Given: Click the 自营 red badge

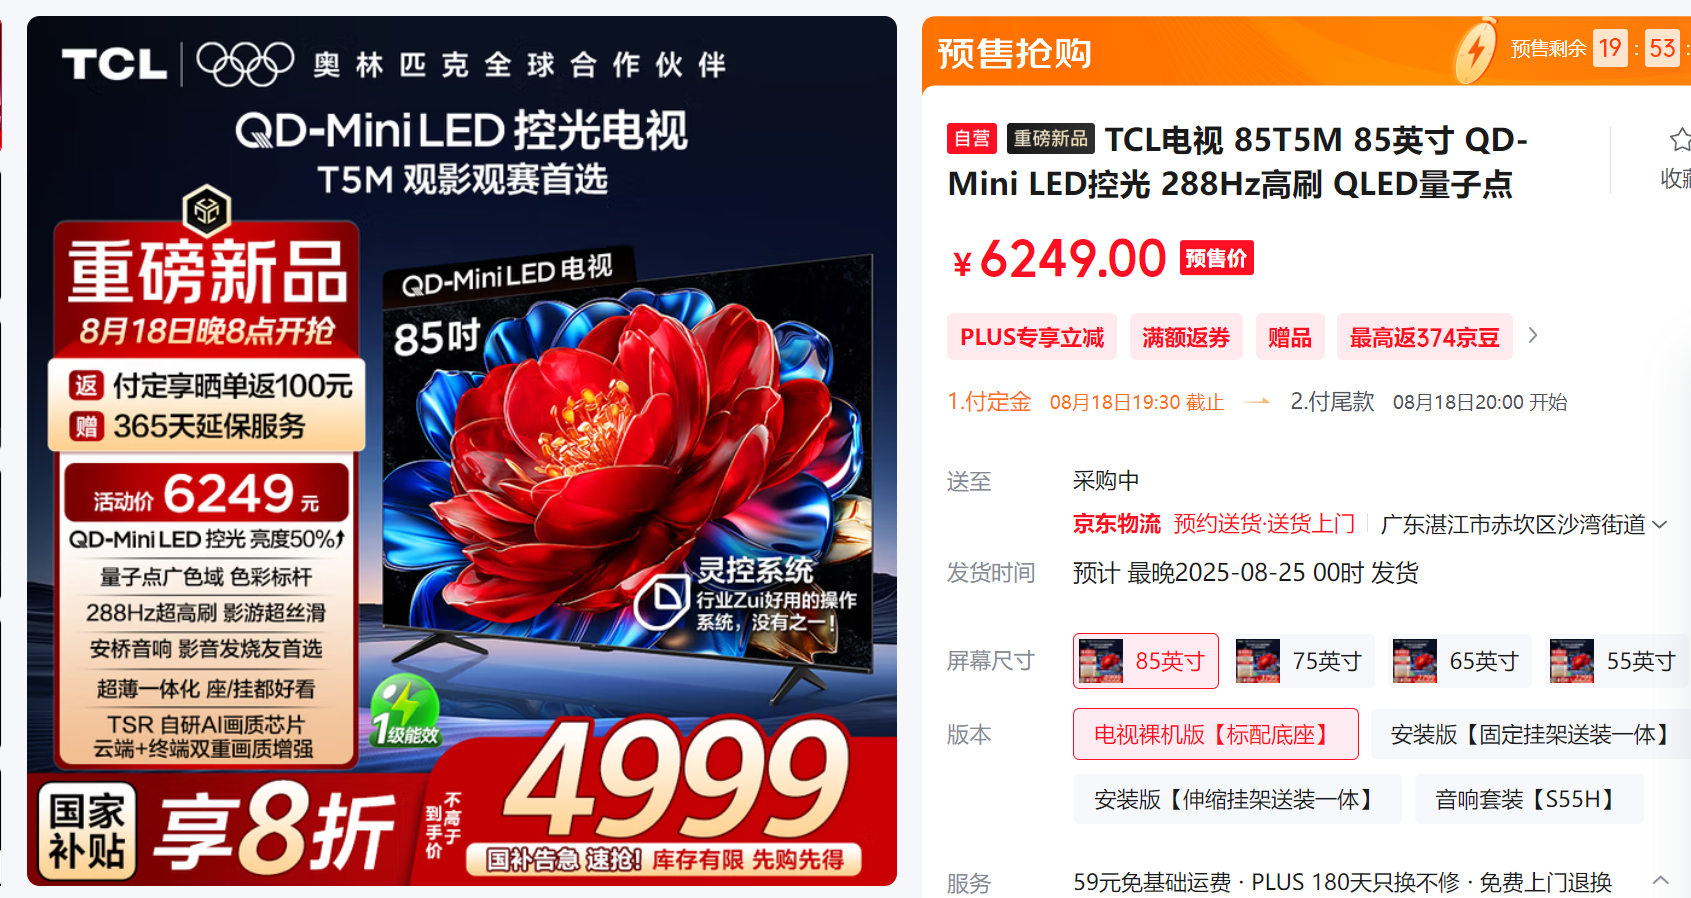Looking at the screenshot, I should (x=972, y=138).
